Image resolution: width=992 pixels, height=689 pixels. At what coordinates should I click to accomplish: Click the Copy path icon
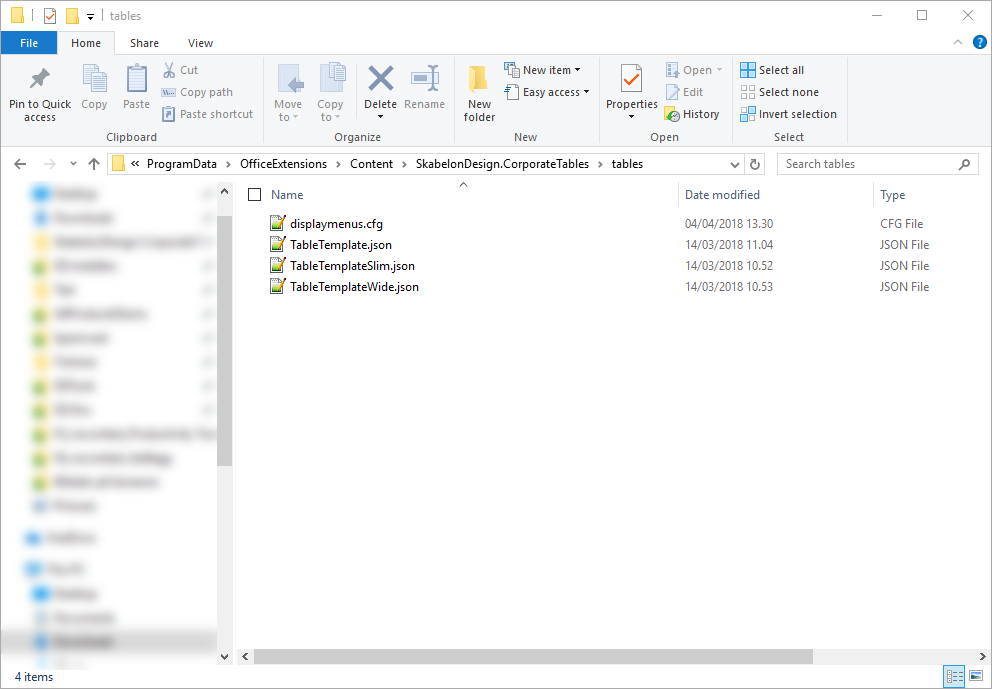point(168,92)
